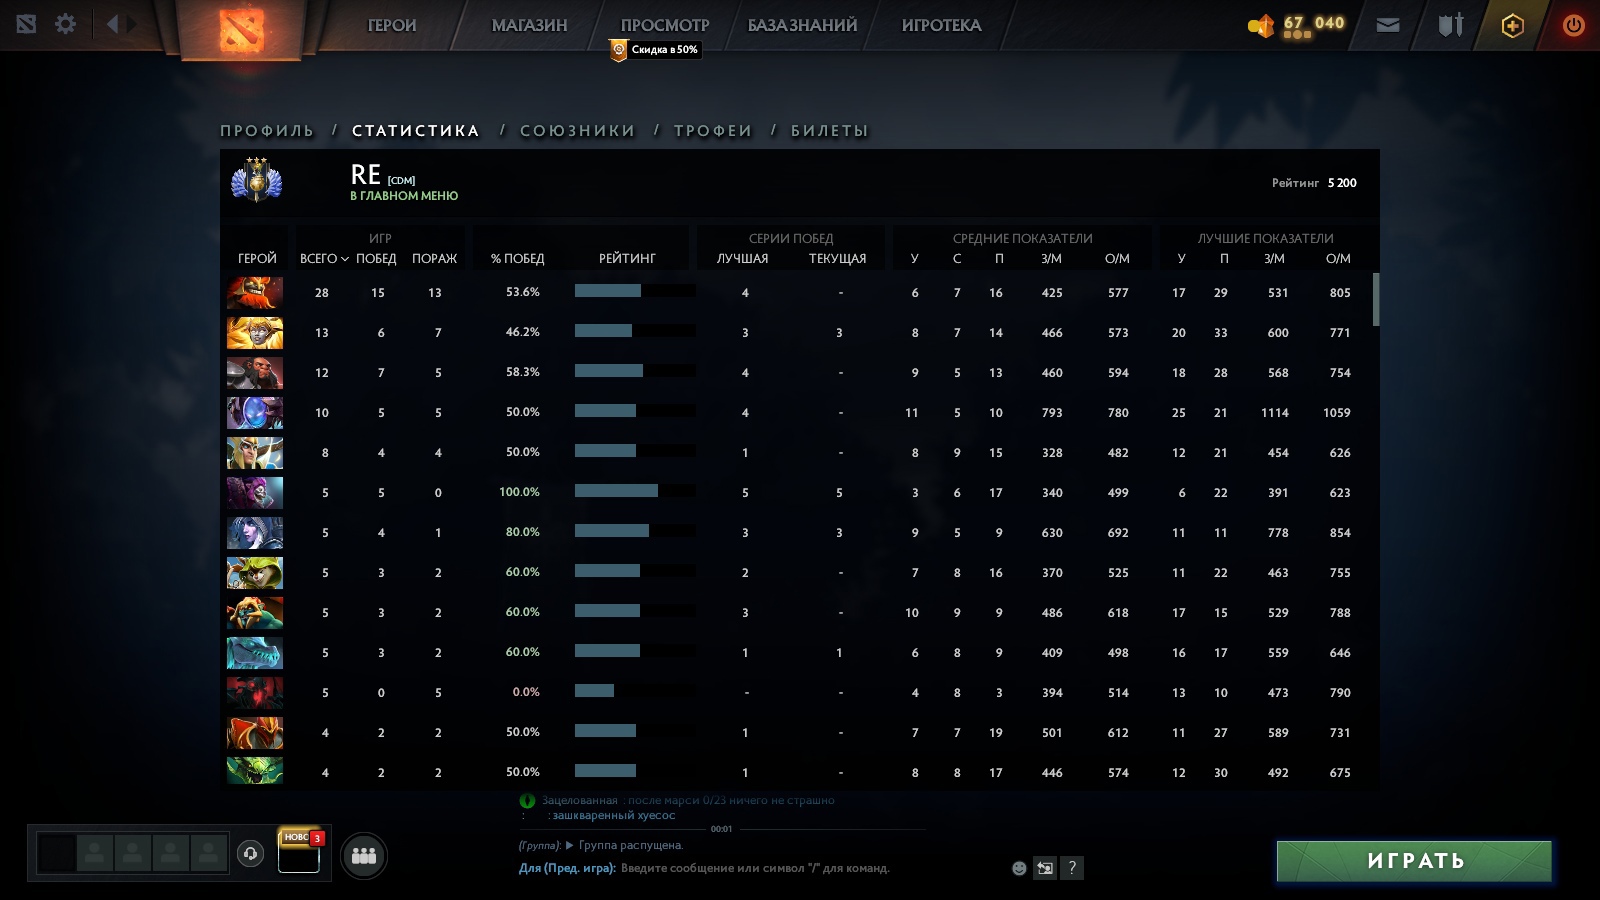Open the armory shield-and-sword icon
Image resolution: width=1600 pixels, height=900 pixels.
tap(1451, 25)
